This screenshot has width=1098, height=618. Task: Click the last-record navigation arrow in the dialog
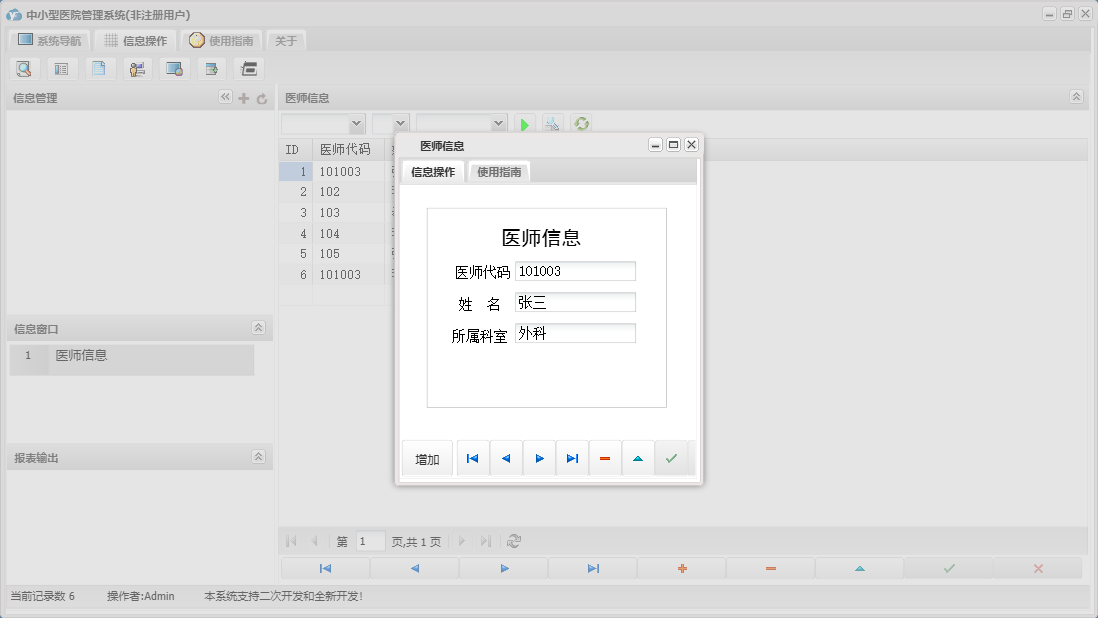click(571, 458)
